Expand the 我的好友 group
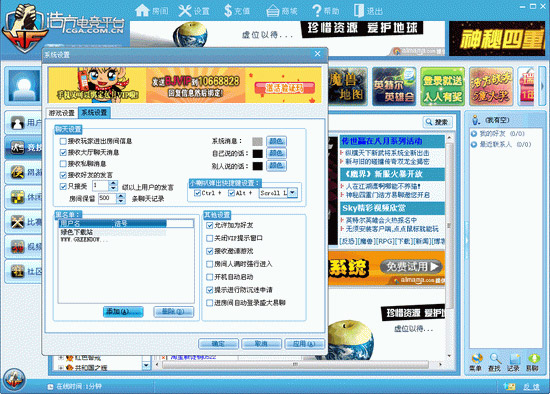This screenshot has width=550, height=394. (x=474, y=134)
